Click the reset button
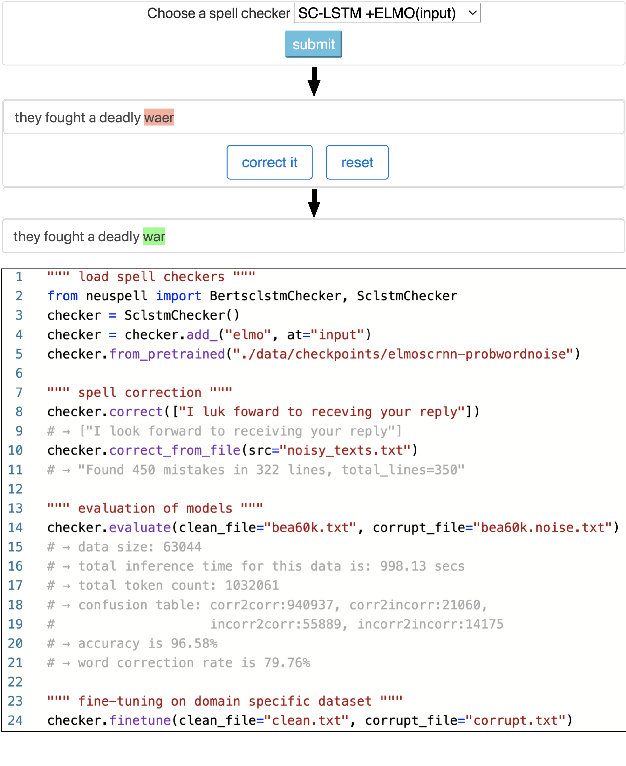Viewport: 626px width, 766px height. [357, 162]
